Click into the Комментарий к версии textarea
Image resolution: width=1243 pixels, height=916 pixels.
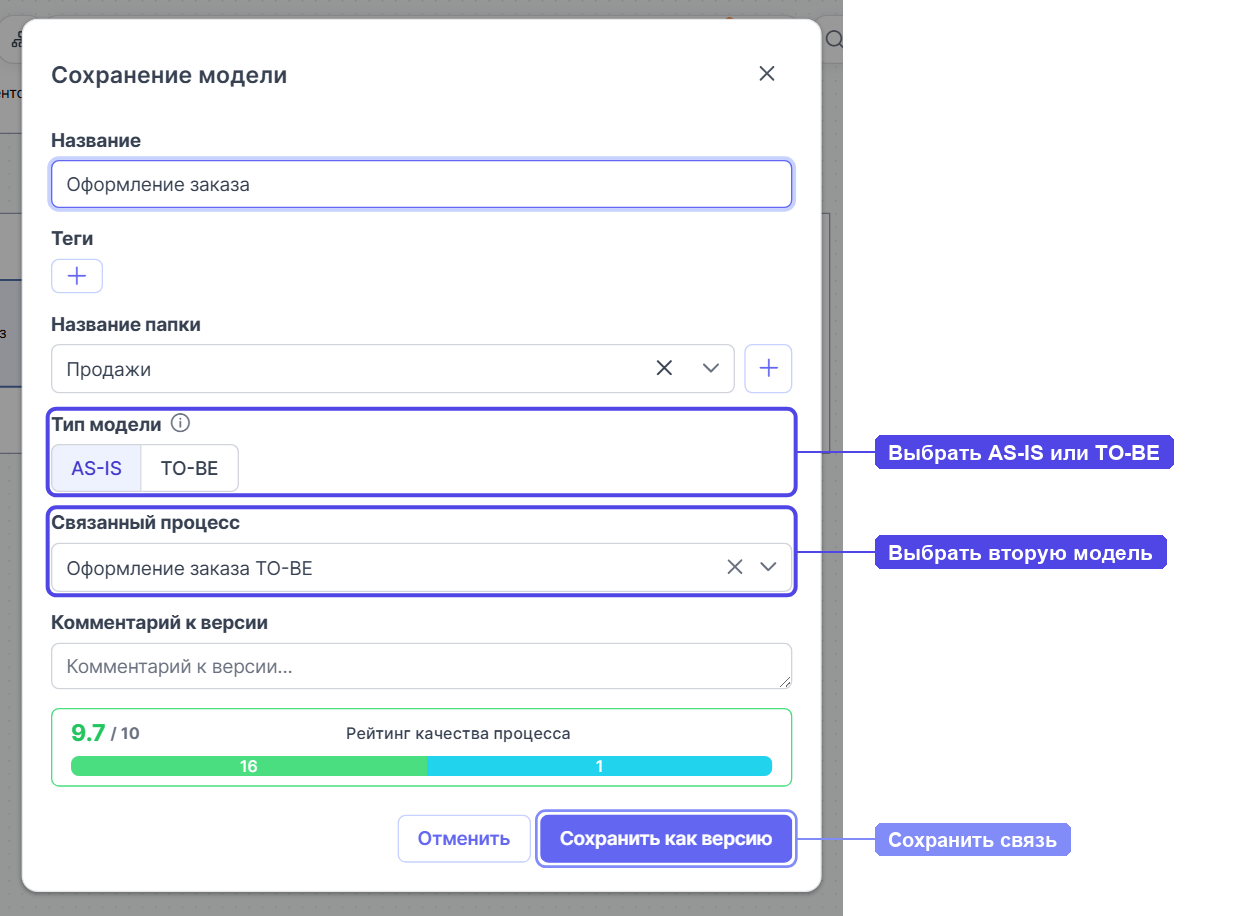coord(422,666)
